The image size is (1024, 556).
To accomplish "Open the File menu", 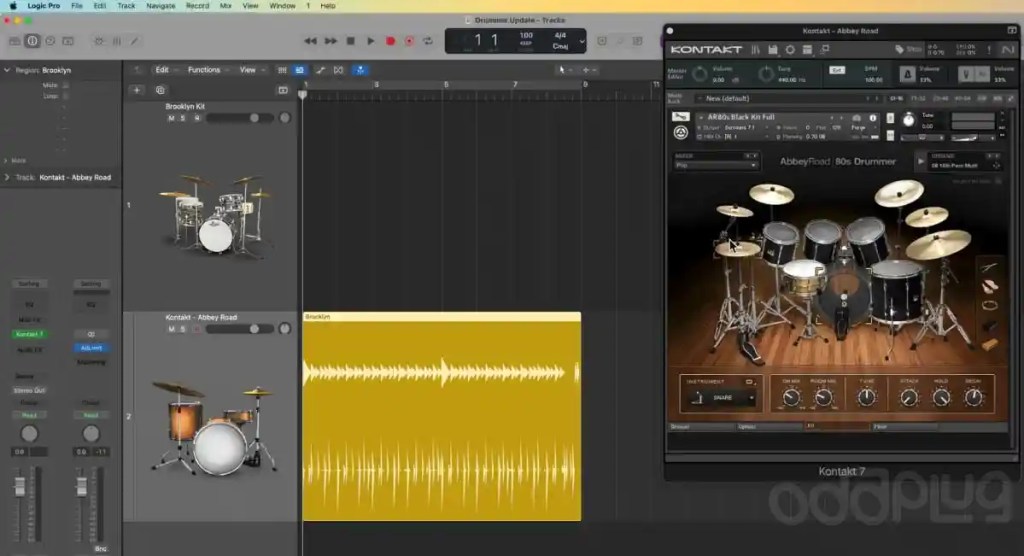I will [x=76, y=6].
